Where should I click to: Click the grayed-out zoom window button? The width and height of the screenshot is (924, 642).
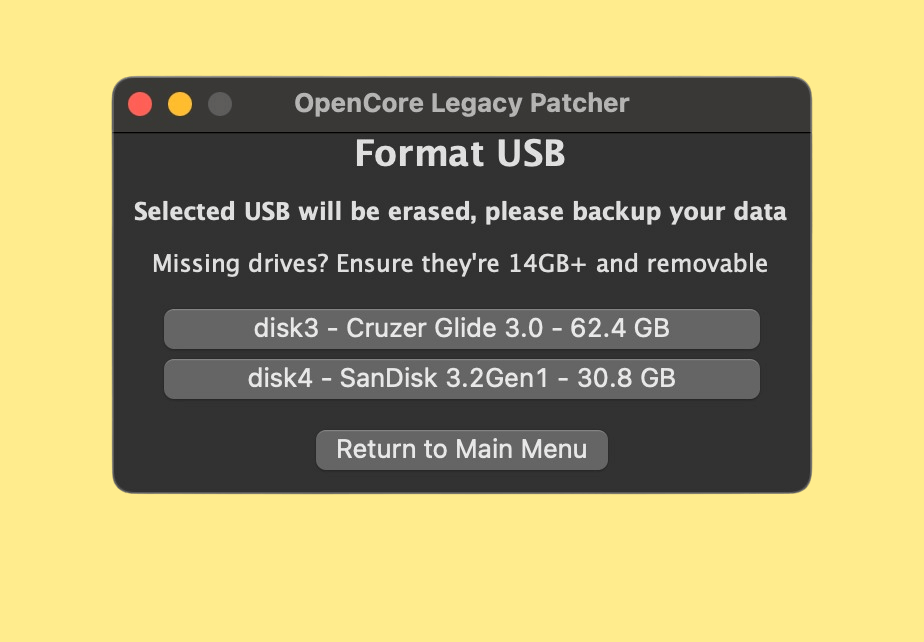click(220, 104)
